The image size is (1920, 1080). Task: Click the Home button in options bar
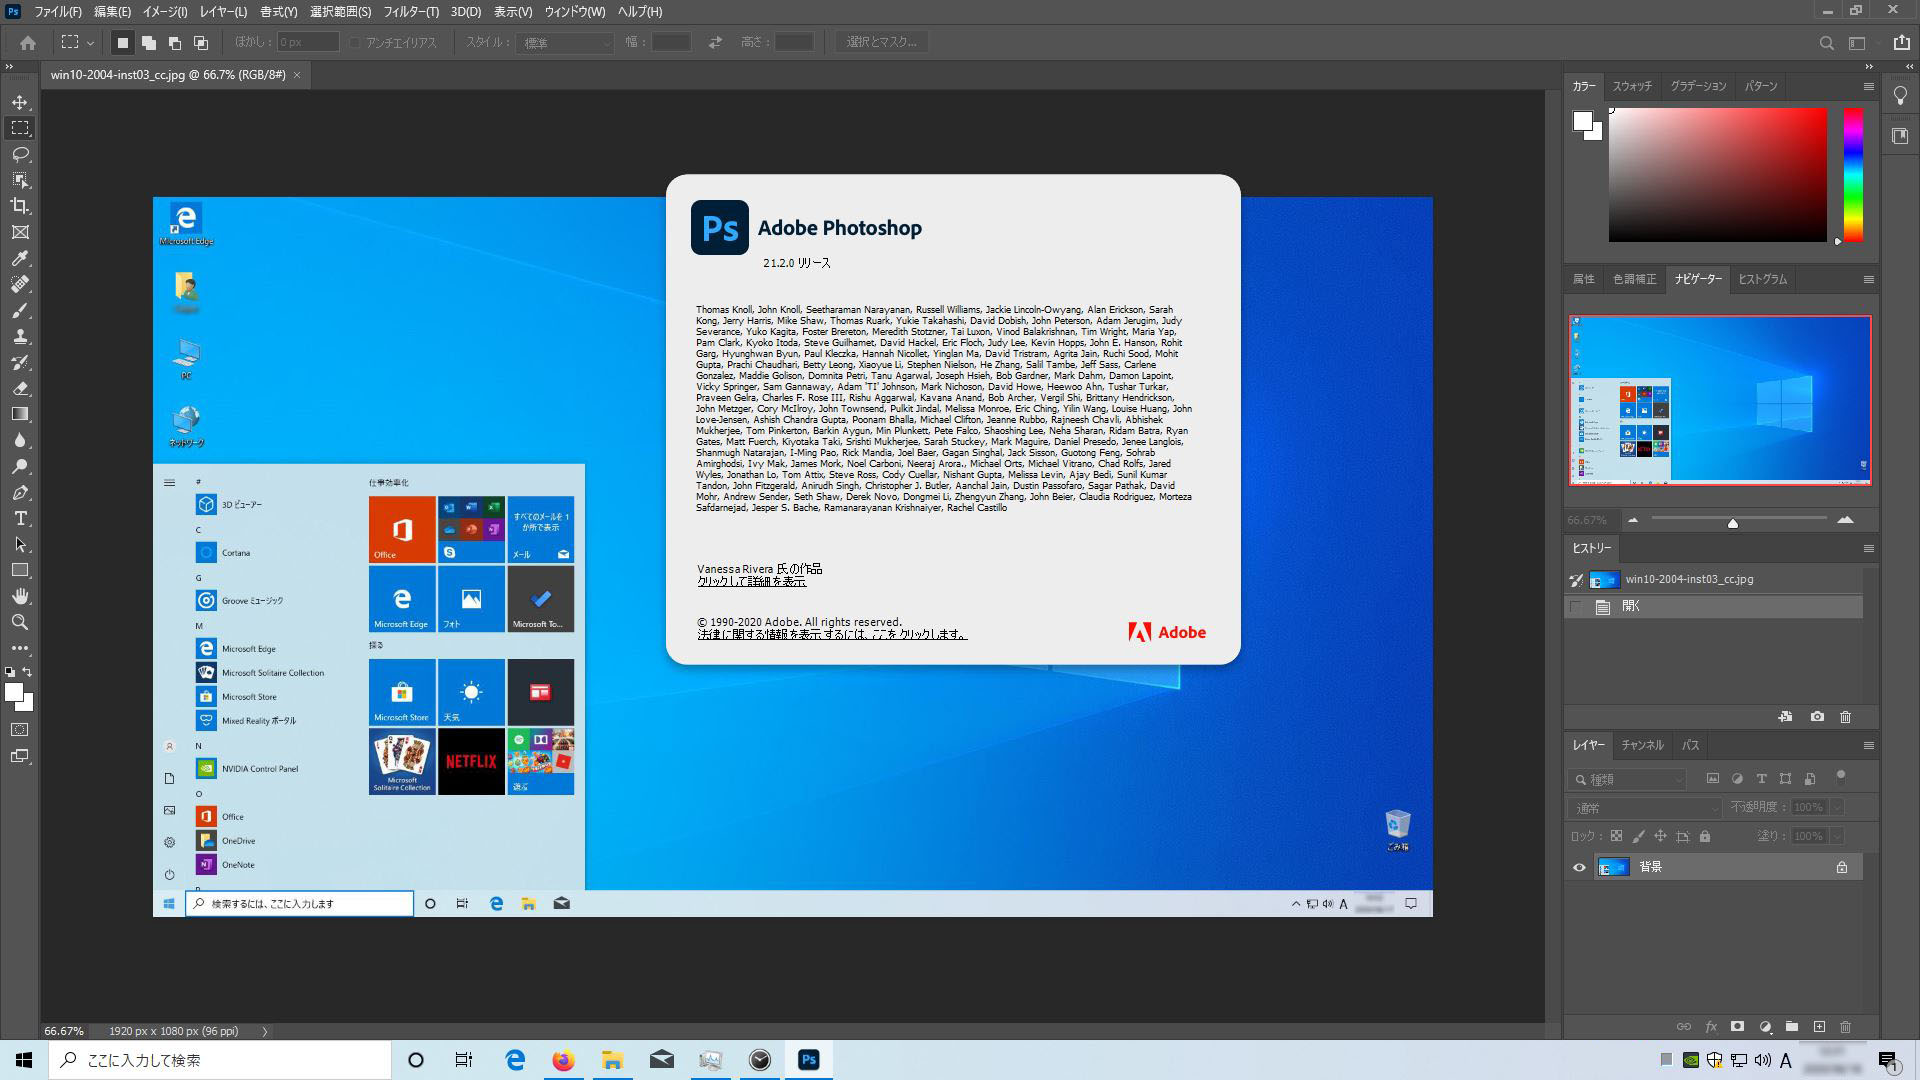[28, 43]
